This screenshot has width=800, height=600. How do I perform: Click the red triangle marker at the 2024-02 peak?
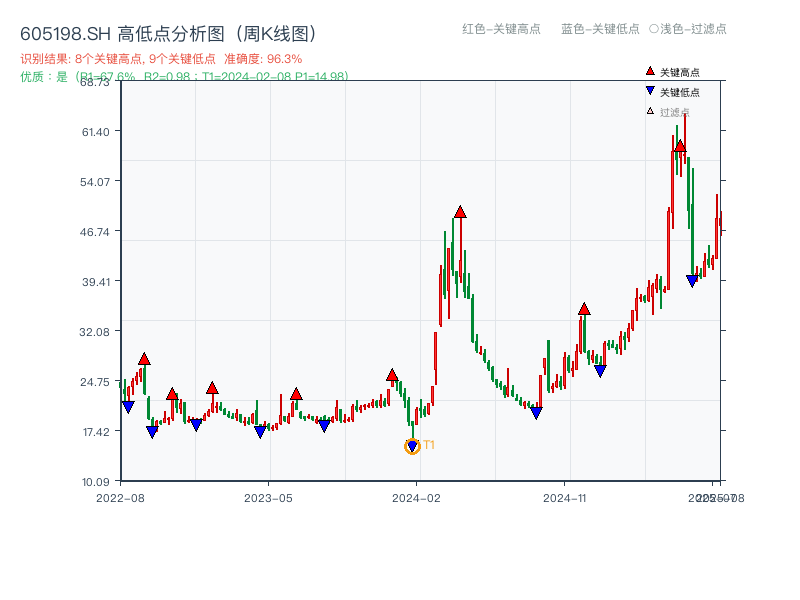460,212
